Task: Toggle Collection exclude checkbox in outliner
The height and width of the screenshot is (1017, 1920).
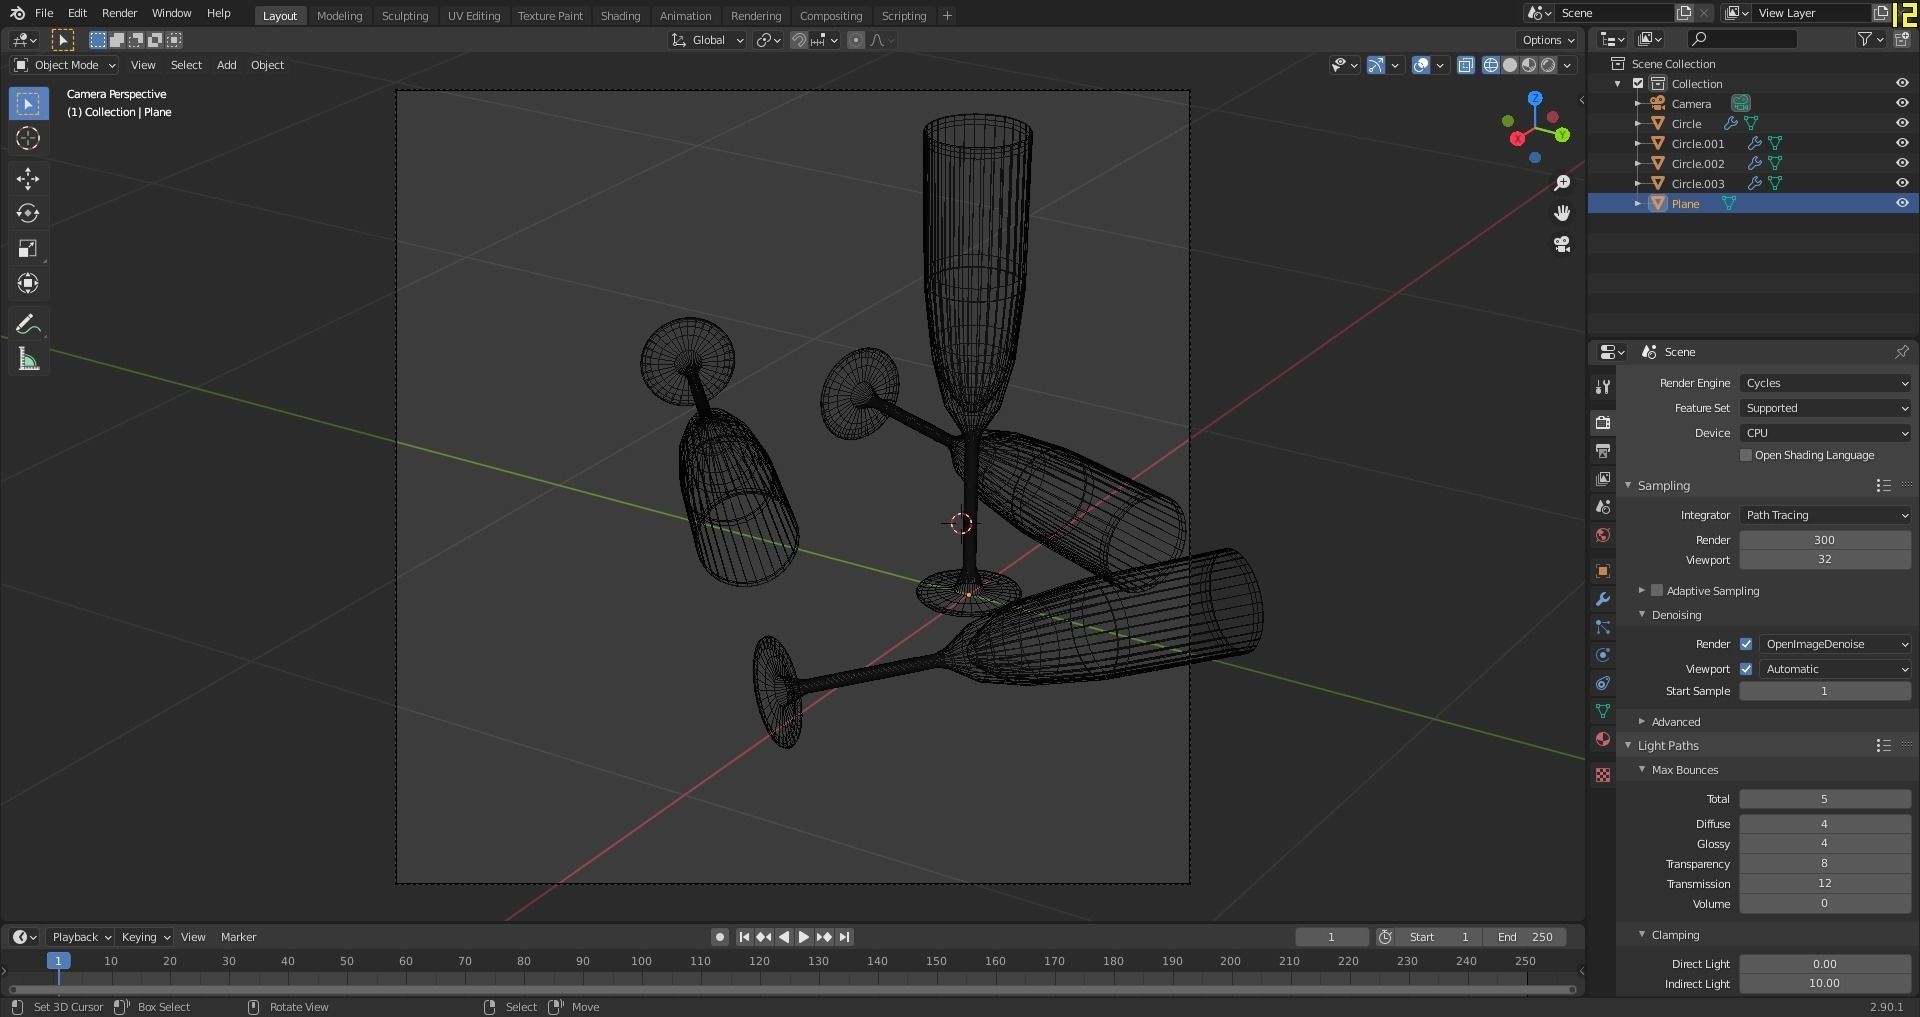Action: tap(1638, 83)
